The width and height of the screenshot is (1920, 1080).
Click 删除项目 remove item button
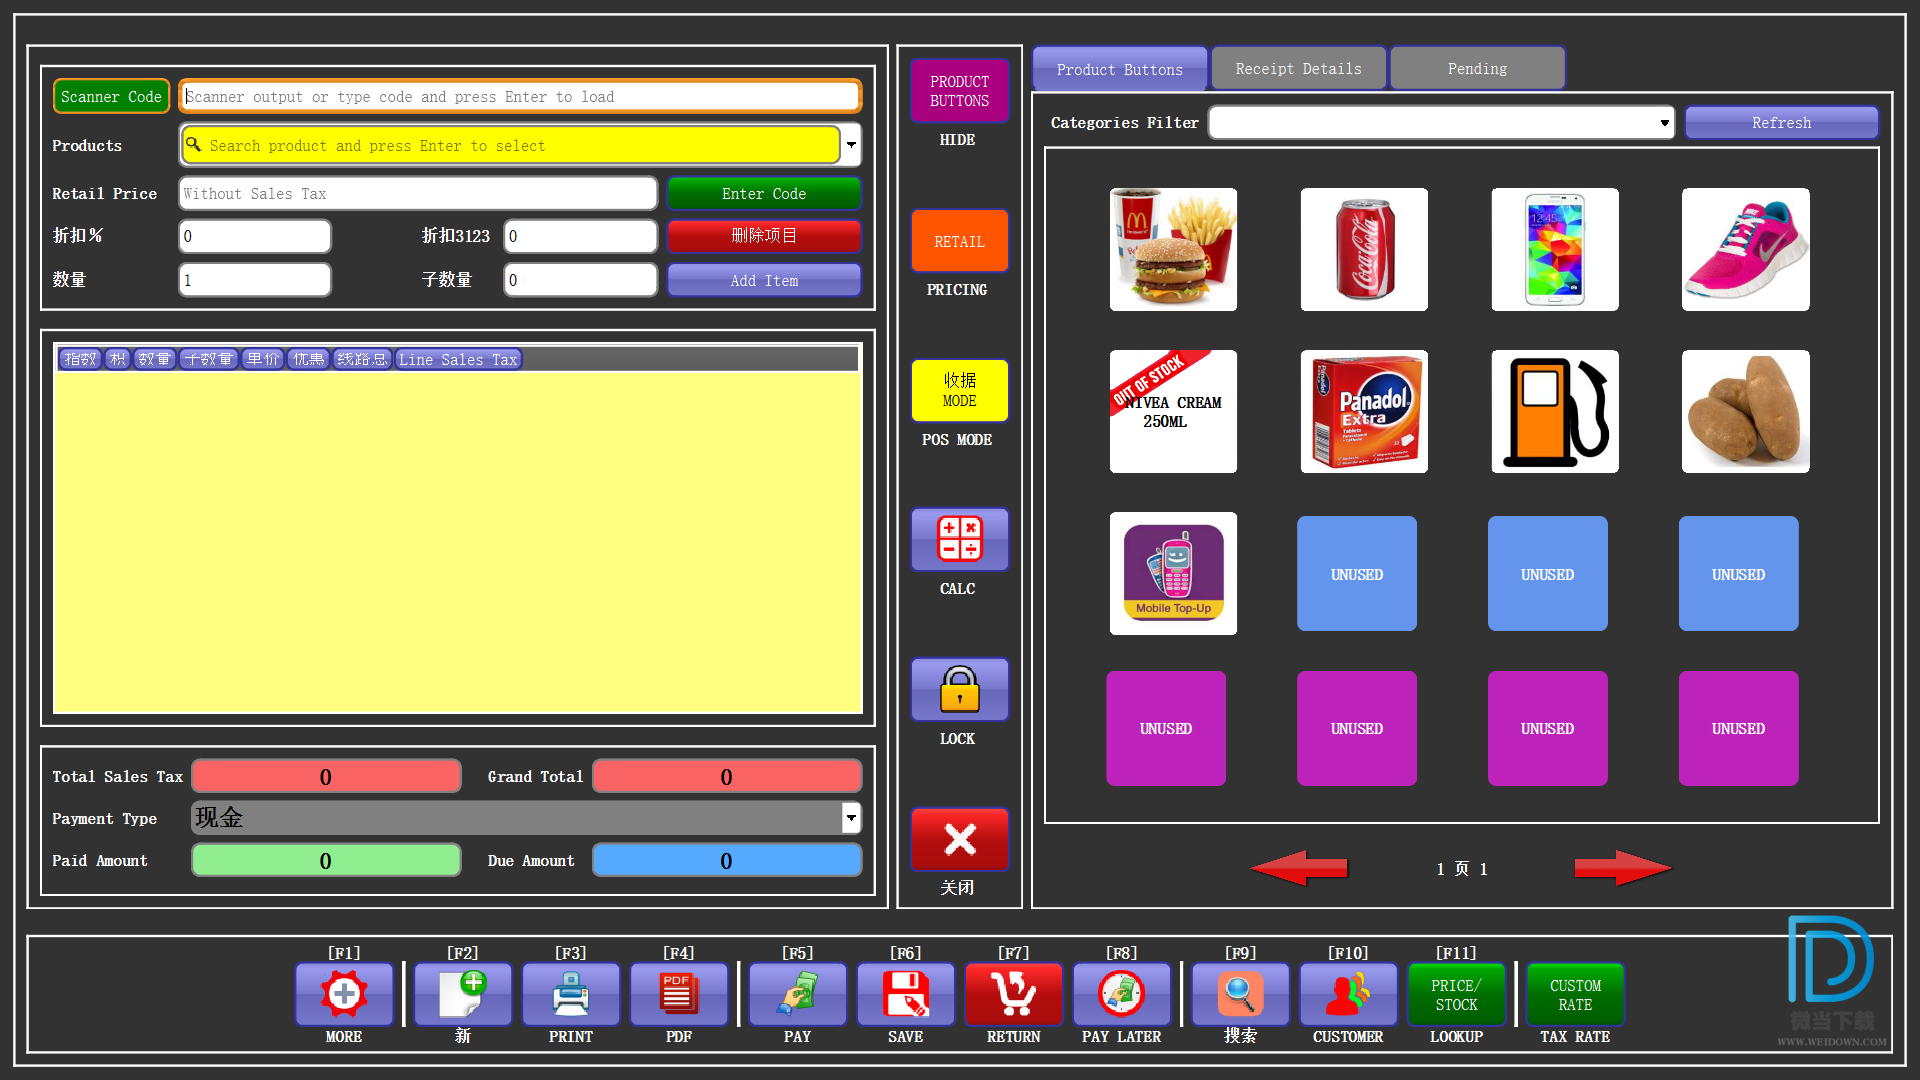(764, 236)
